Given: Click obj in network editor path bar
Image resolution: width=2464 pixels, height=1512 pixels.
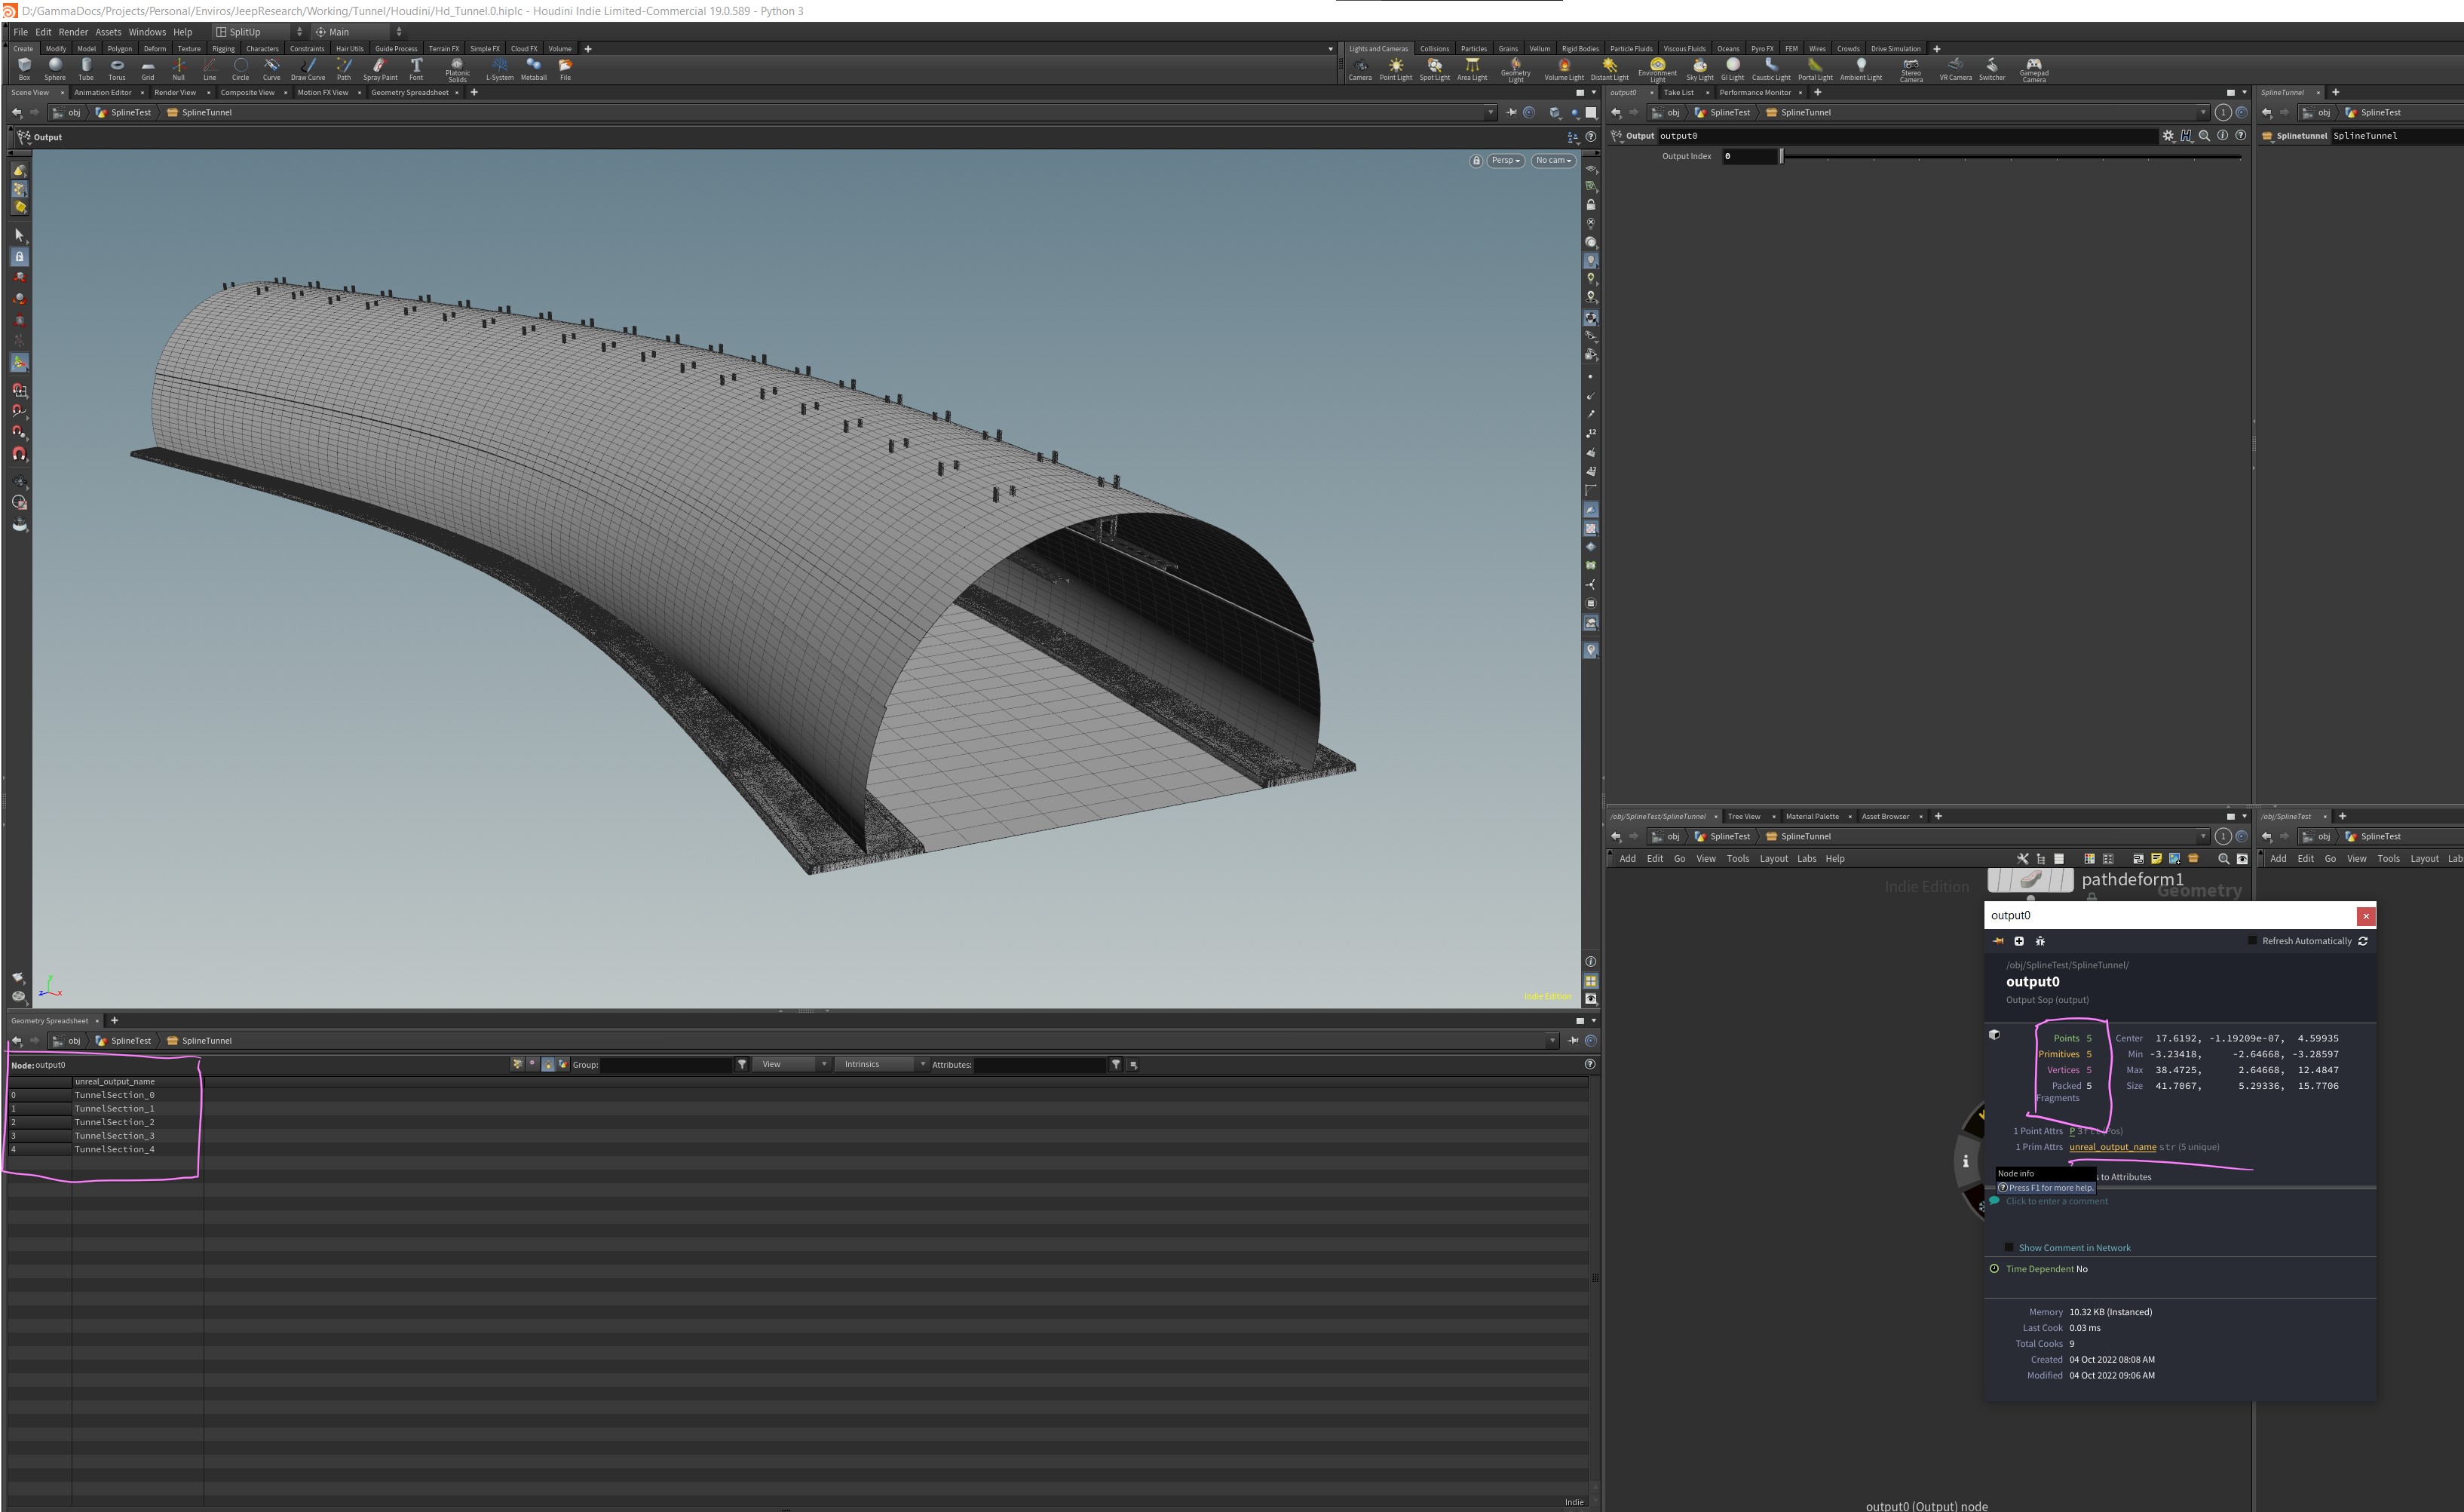Looking at the screenshot, I should pyautogui.click(x=1673, y=837).
